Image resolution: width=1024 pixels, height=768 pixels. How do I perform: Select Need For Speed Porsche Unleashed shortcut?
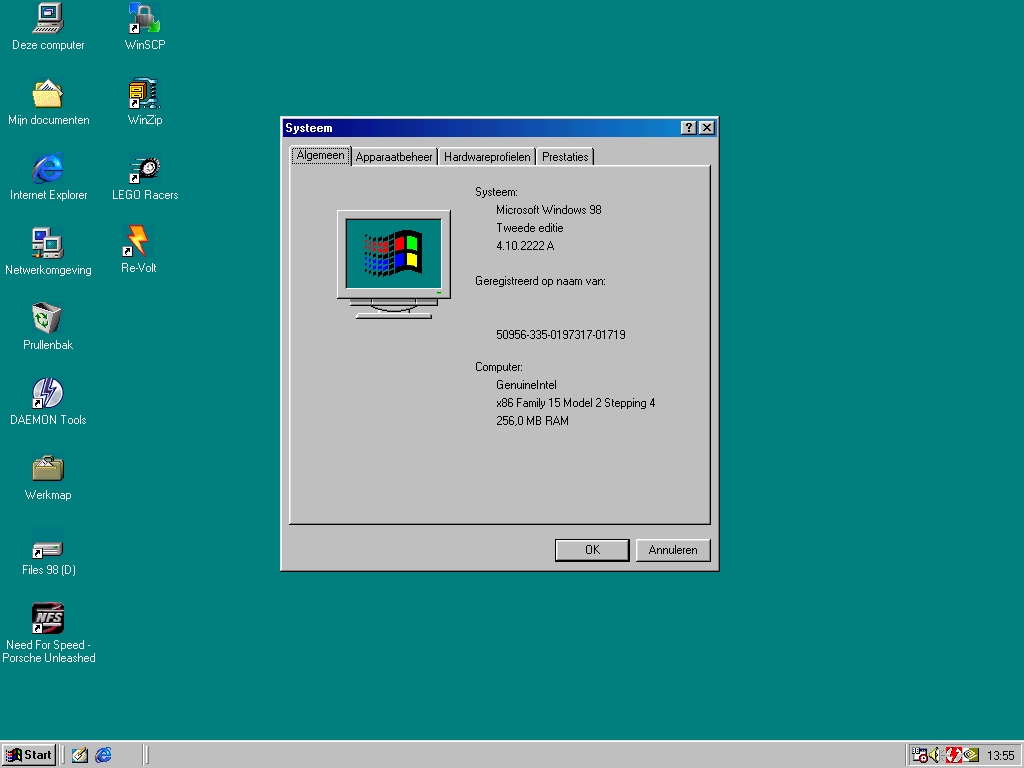[x=48, y=619]
